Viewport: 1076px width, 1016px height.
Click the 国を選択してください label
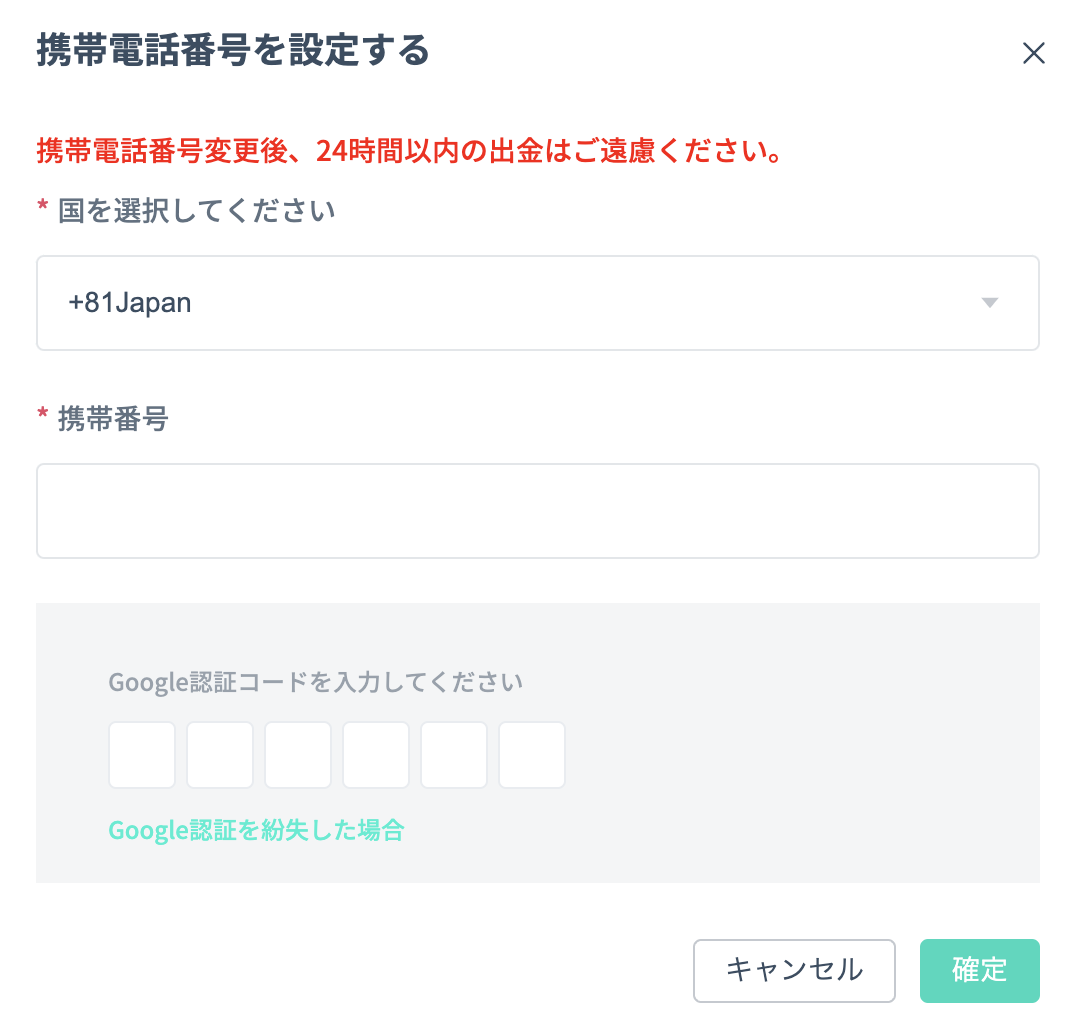196,211
